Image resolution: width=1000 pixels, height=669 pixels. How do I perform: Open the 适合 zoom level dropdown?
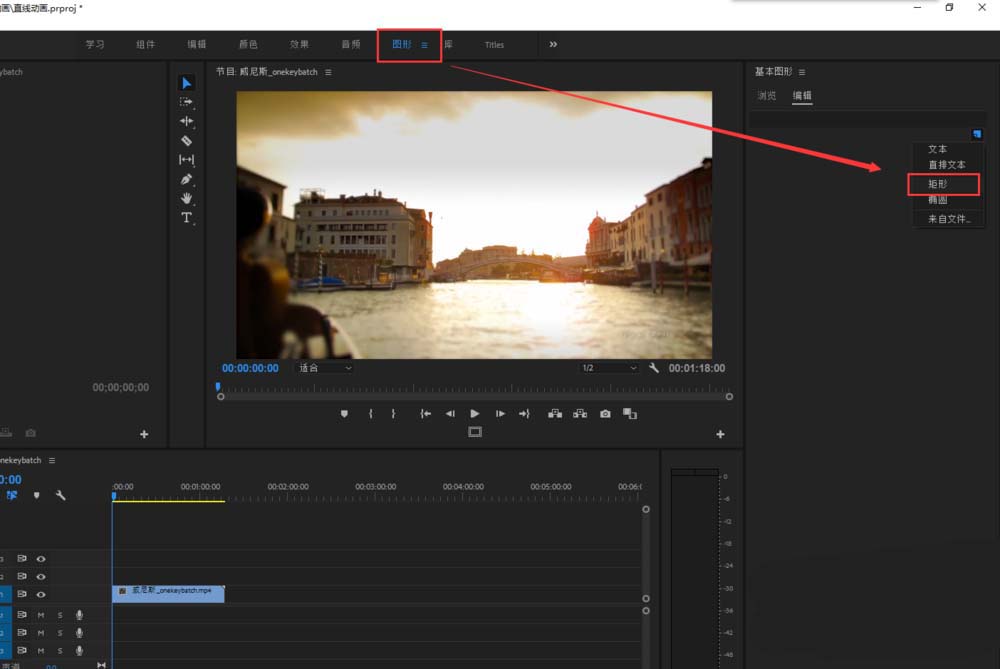pyautogui.click(x=325, y=368)
